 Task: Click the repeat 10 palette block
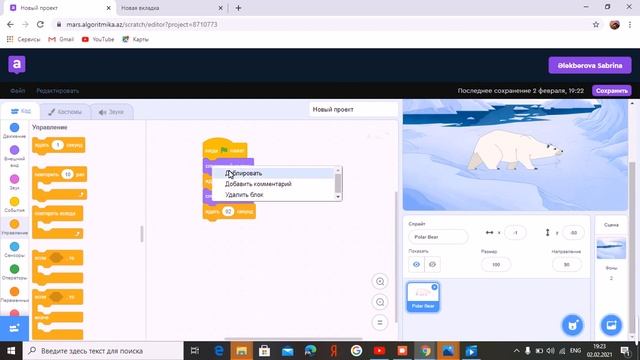tap(60, 183)
